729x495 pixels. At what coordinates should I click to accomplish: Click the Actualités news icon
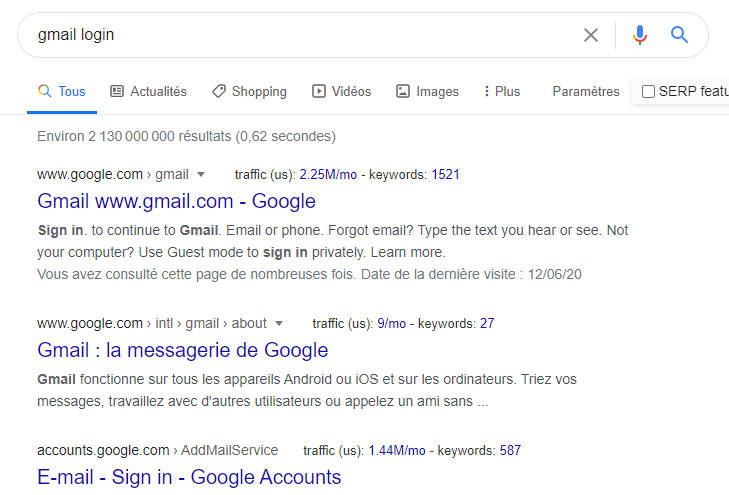(x=117, y=91)
